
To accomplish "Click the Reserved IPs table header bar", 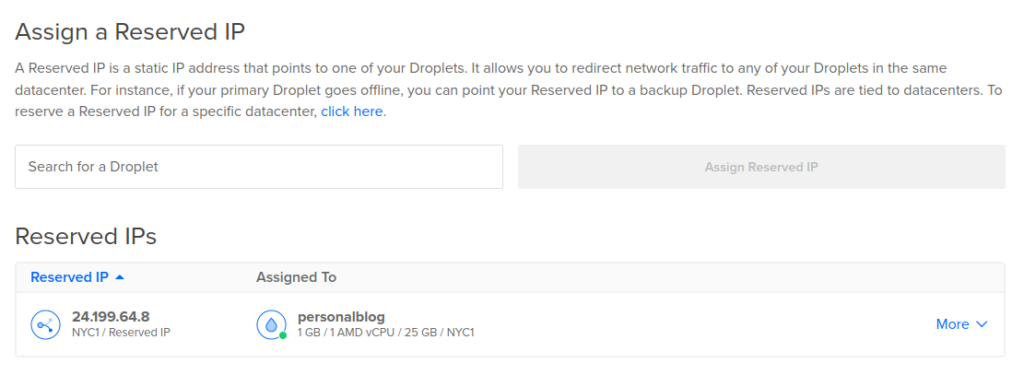I will [x=510, y=277].
